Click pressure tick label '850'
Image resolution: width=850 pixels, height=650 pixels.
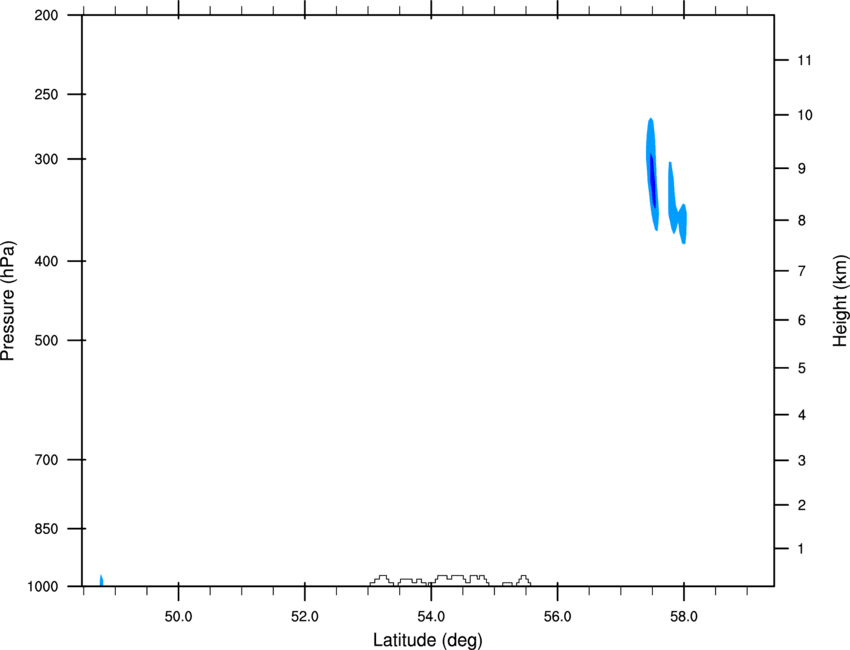coord(46,529)
